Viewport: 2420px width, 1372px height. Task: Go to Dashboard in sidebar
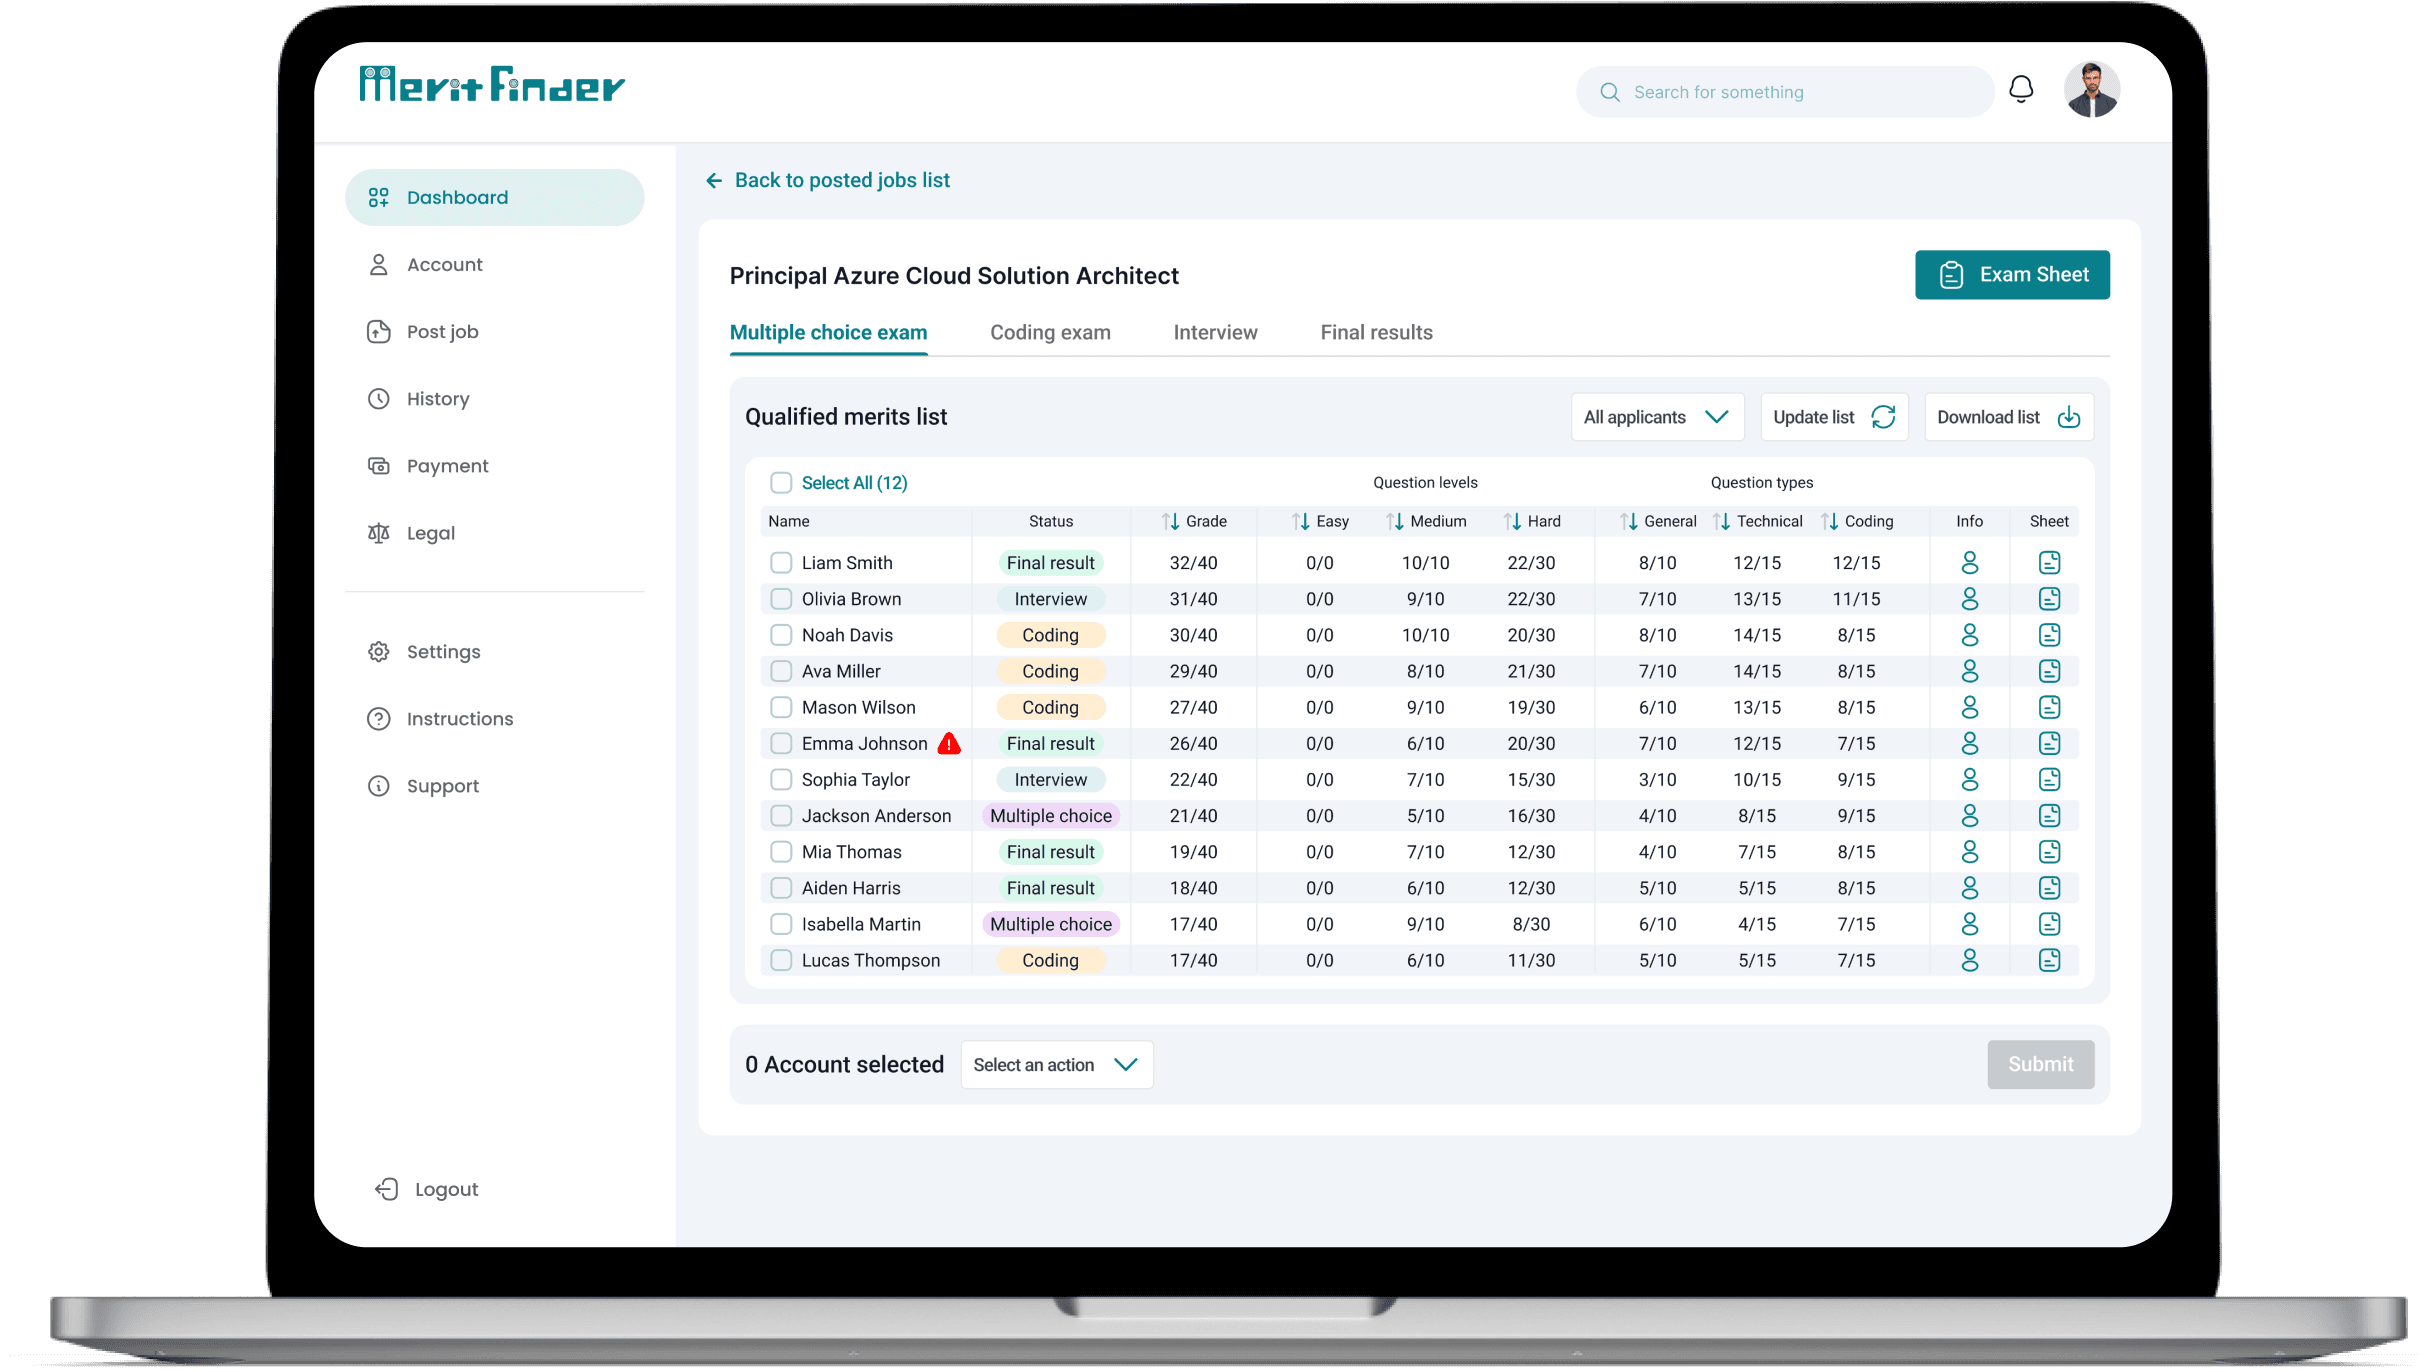494,197
